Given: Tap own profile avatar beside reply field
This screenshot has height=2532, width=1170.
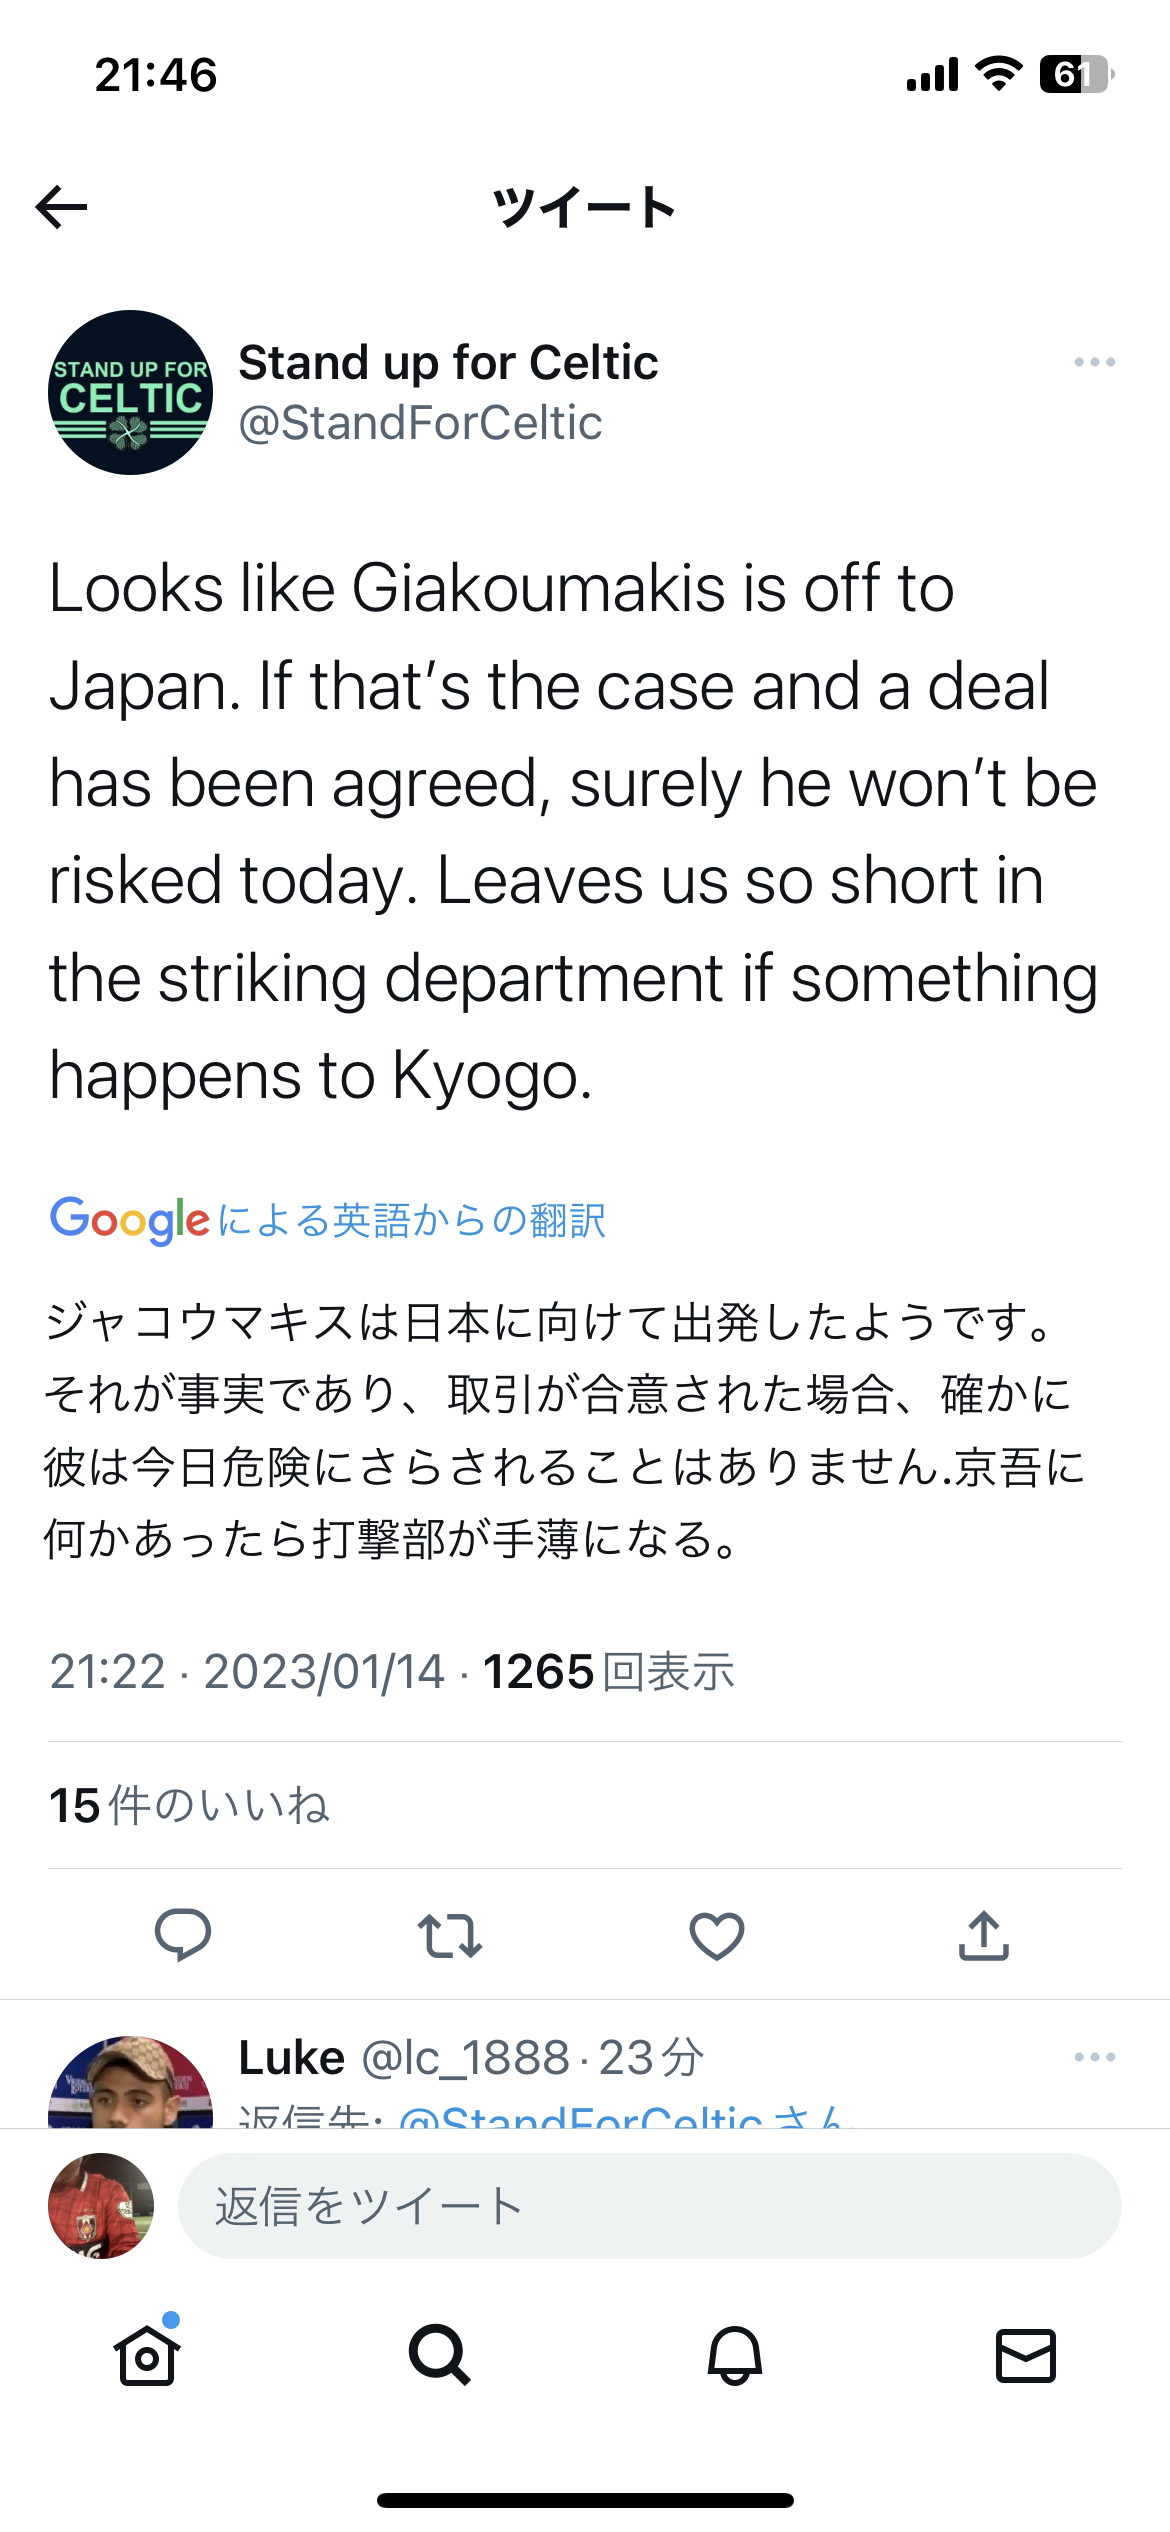Looking at the screenshot, I should click(101, 2206).
